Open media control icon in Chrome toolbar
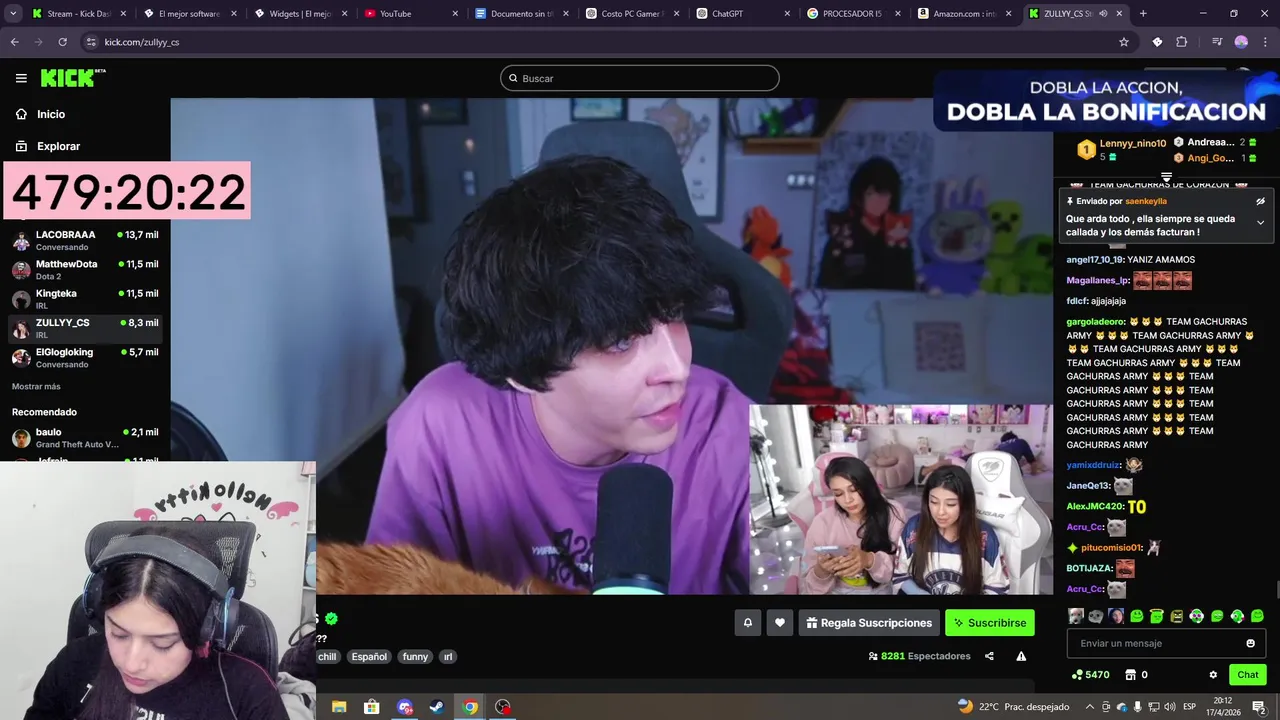Viewport: 1280px width, 720px height. 1216,42
